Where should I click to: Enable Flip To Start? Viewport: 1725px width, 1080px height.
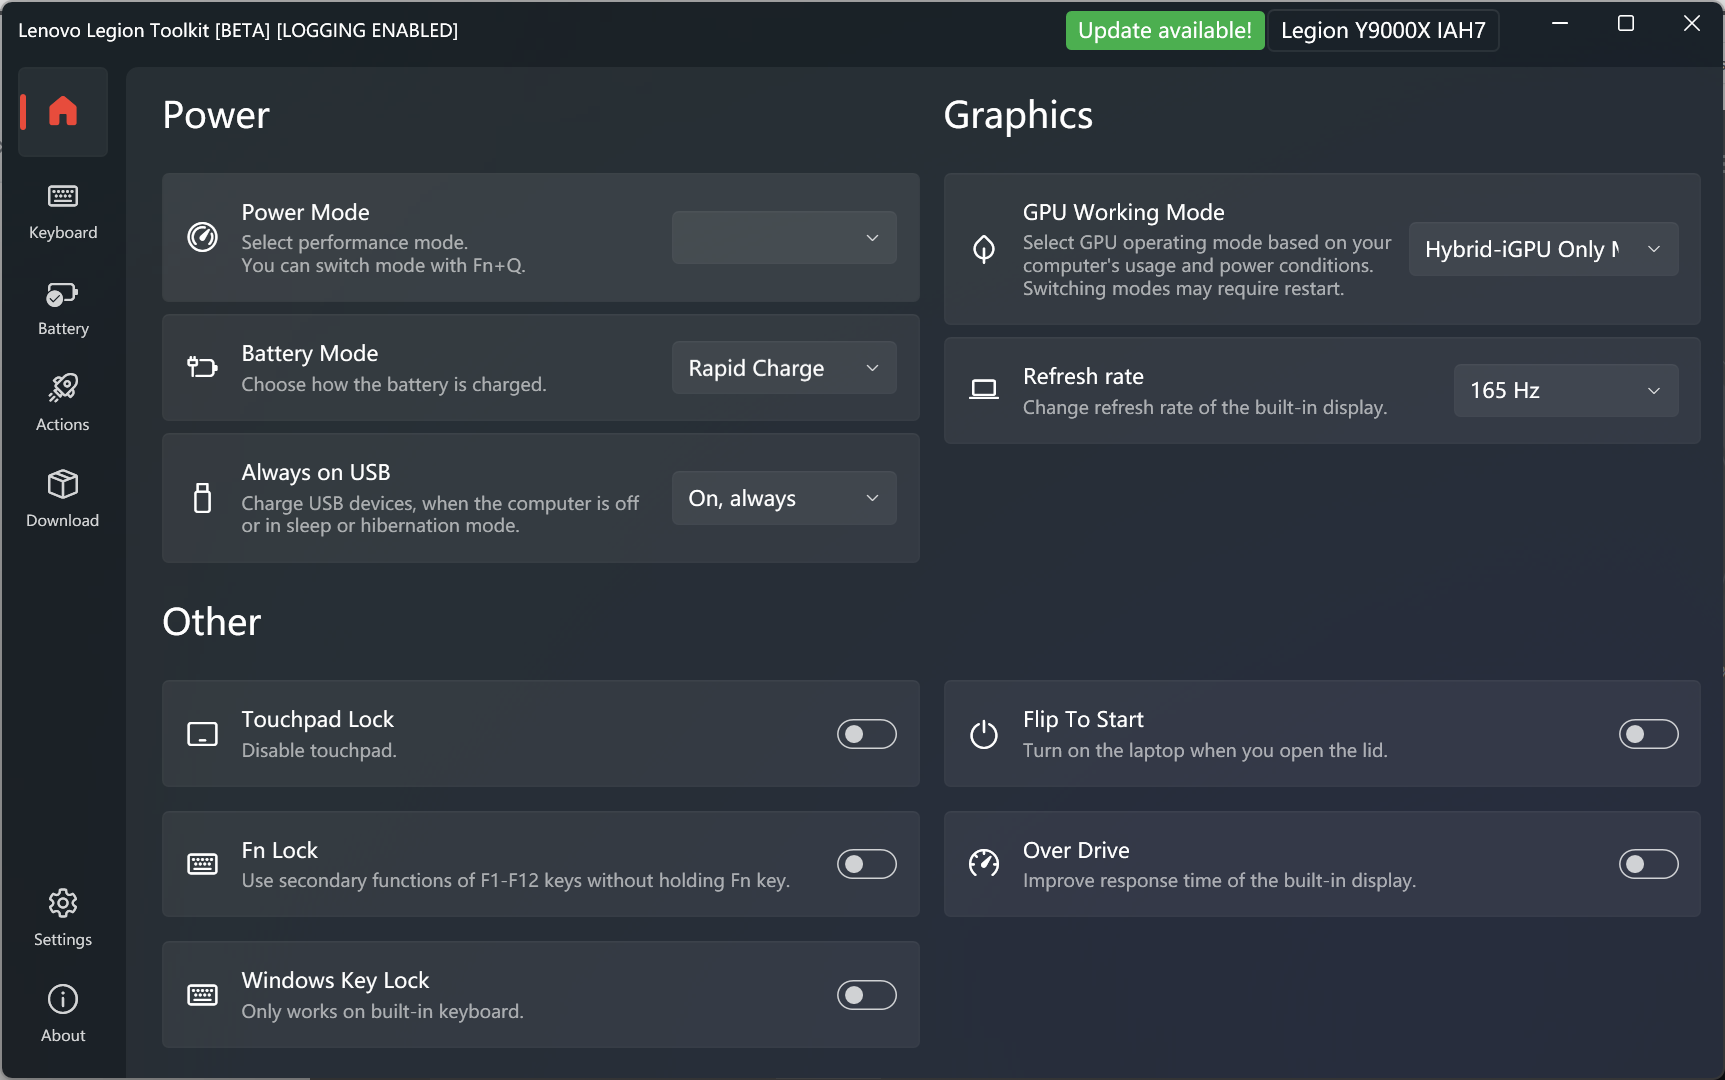[x=1648, y=734]
